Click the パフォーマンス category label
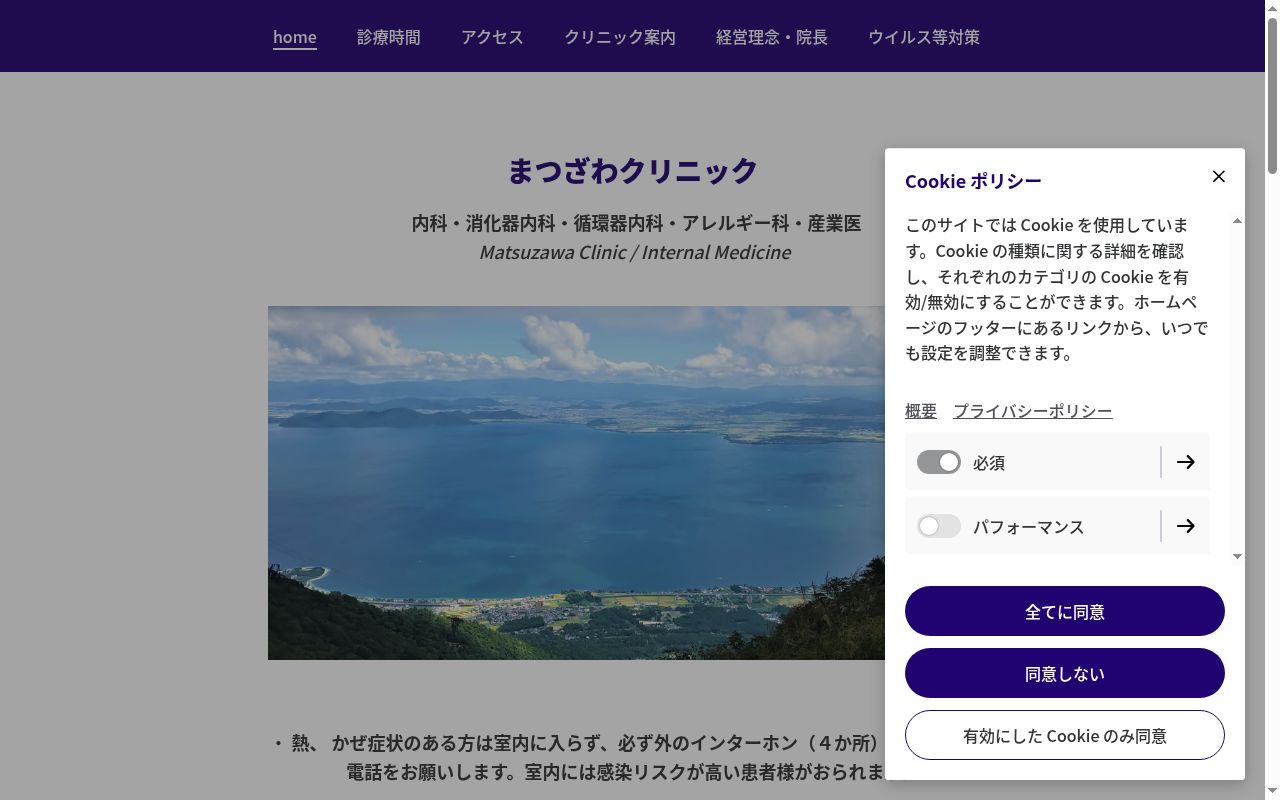 click(x=1029, y=527)
